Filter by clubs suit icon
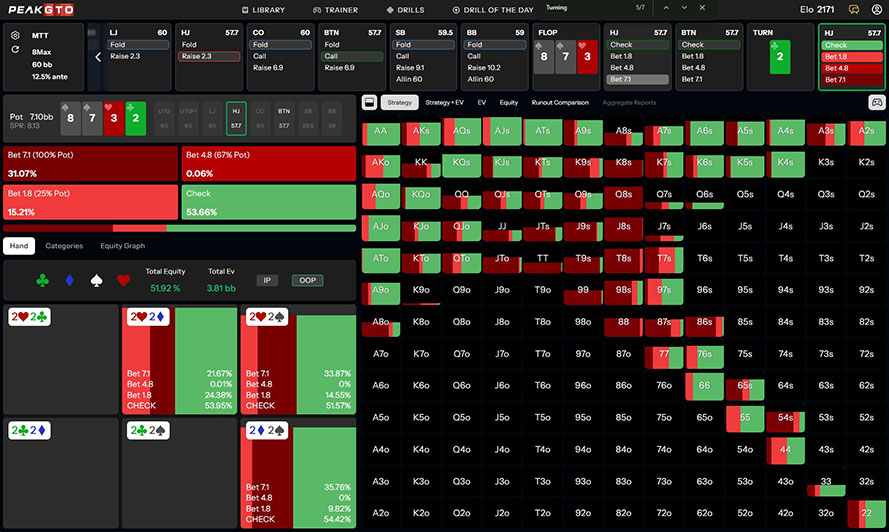The width and height of the screenshot is (889, 532). coord(40,281)
